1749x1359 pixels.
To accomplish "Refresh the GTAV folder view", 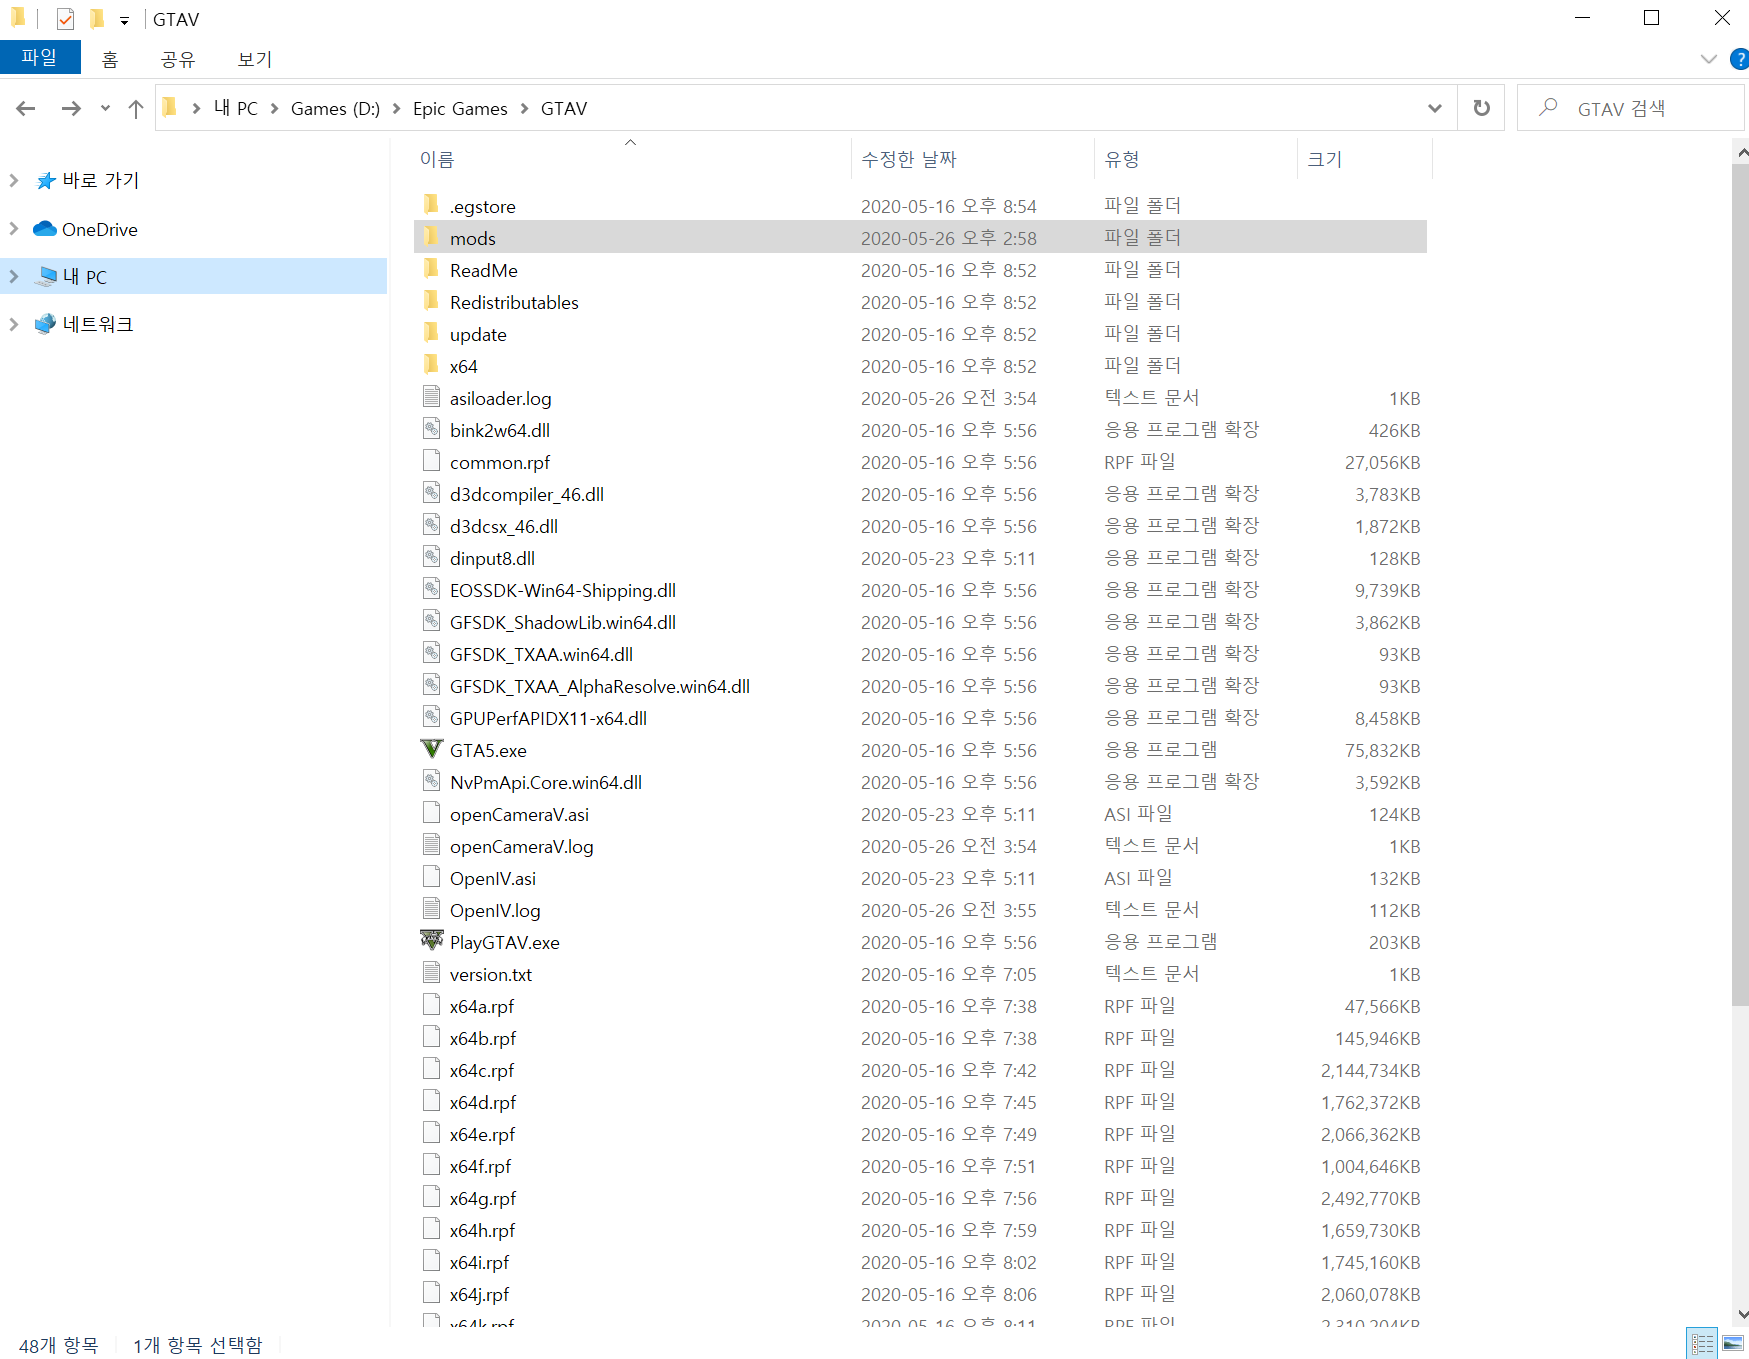I will (x=1481, y=108).
